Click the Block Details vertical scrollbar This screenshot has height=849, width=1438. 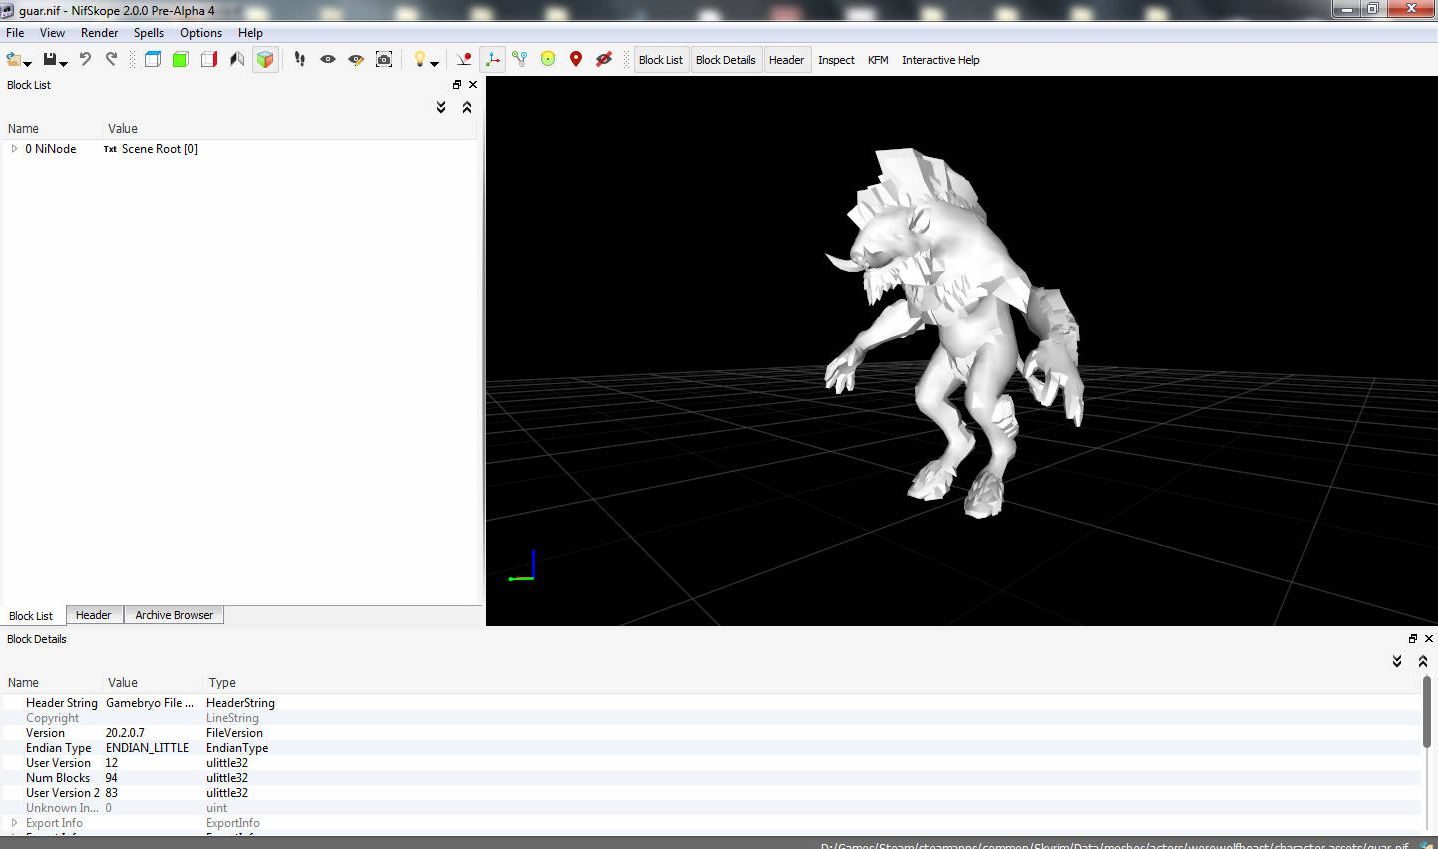pos(1427,711)
